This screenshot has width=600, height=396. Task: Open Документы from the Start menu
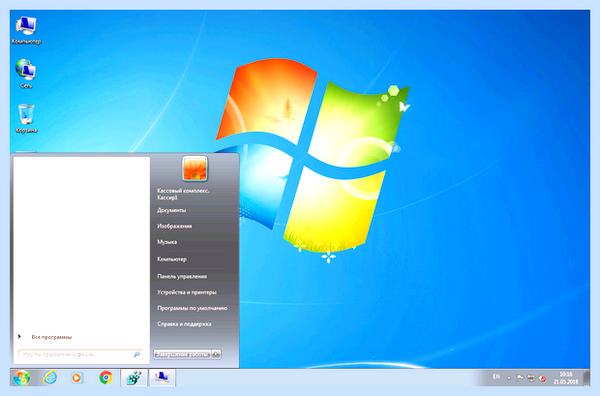point(171,210)
